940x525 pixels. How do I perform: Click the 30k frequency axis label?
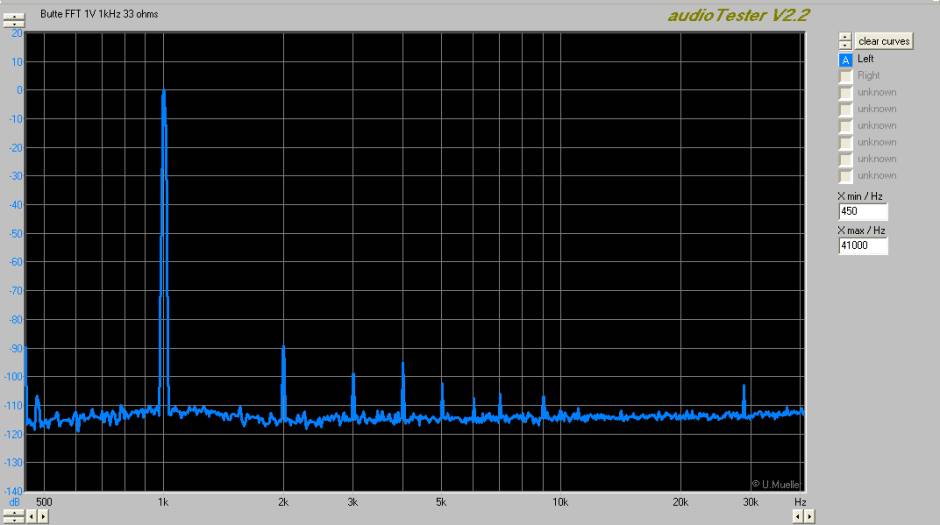751,502
